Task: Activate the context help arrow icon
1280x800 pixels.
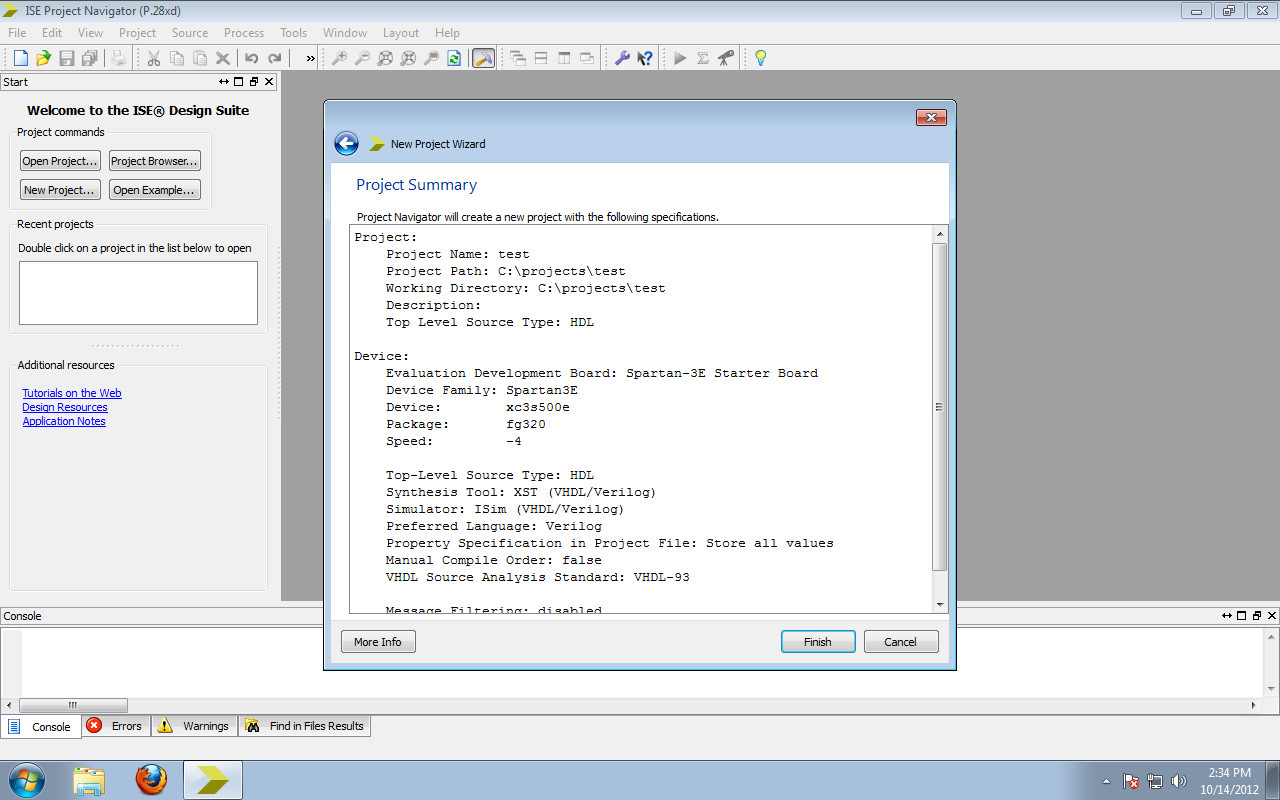Action: pos(645,58)
